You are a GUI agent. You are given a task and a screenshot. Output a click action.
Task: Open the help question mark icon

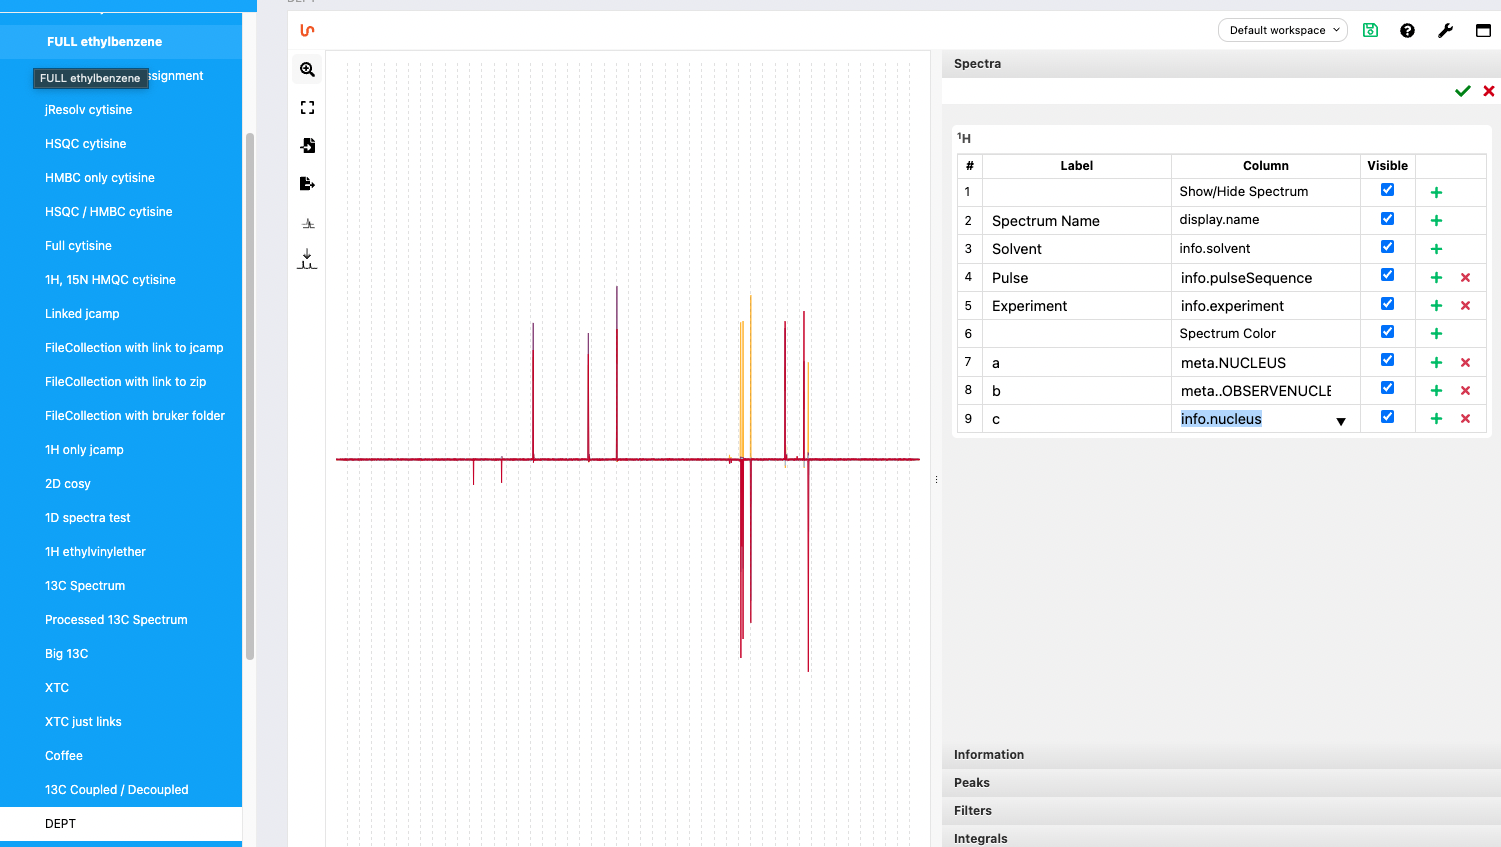(1407, 30)
